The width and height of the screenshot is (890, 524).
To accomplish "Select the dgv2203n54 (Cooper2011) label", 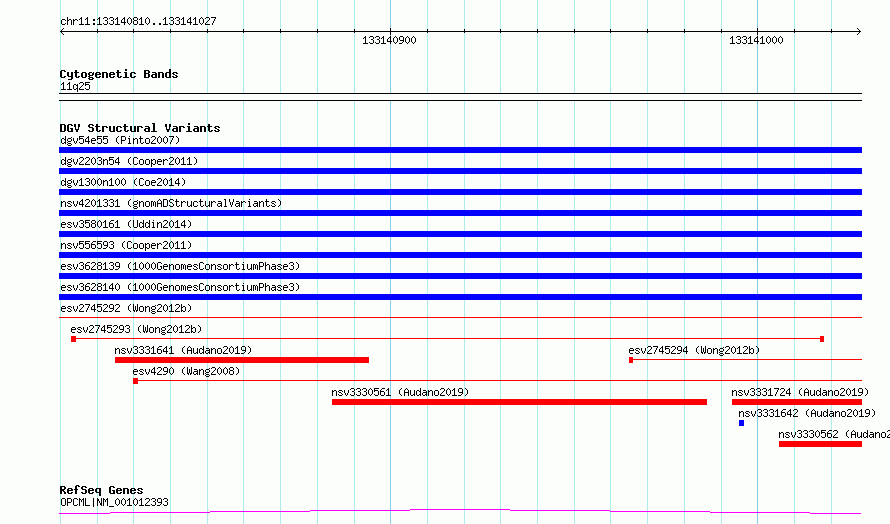I will (x=129, y=161).
